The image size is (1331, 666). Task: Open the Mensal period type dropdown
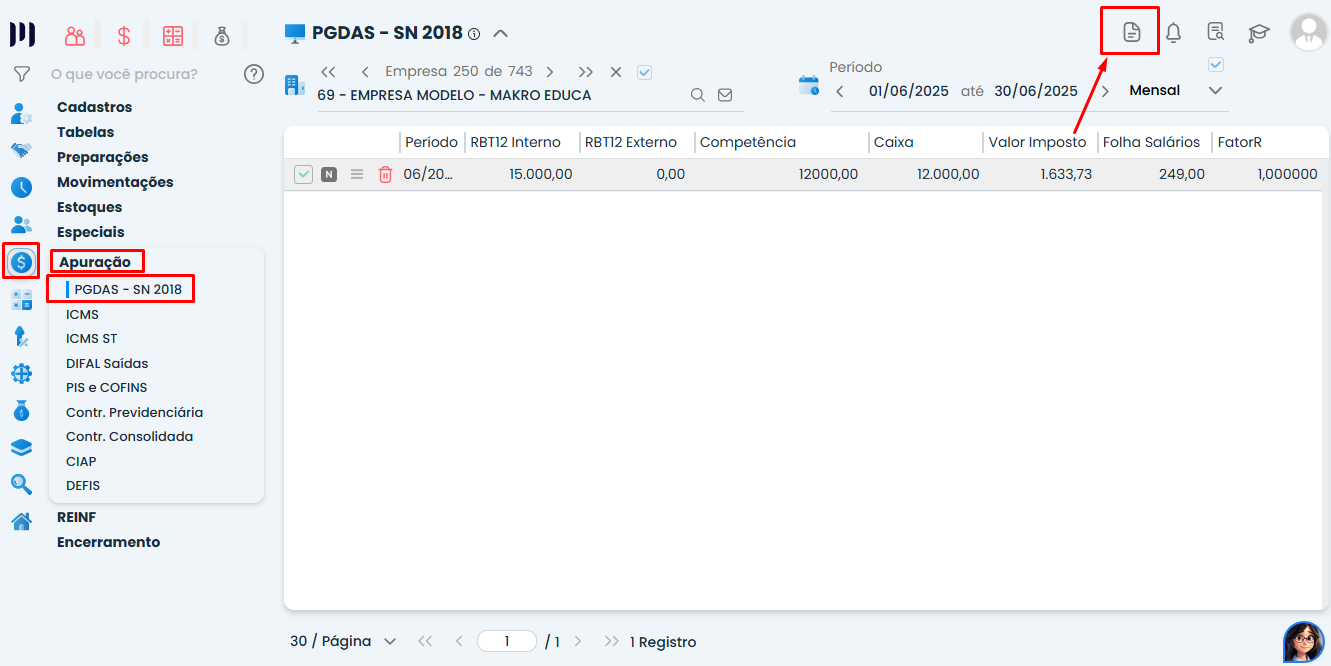coord(1215,91)
